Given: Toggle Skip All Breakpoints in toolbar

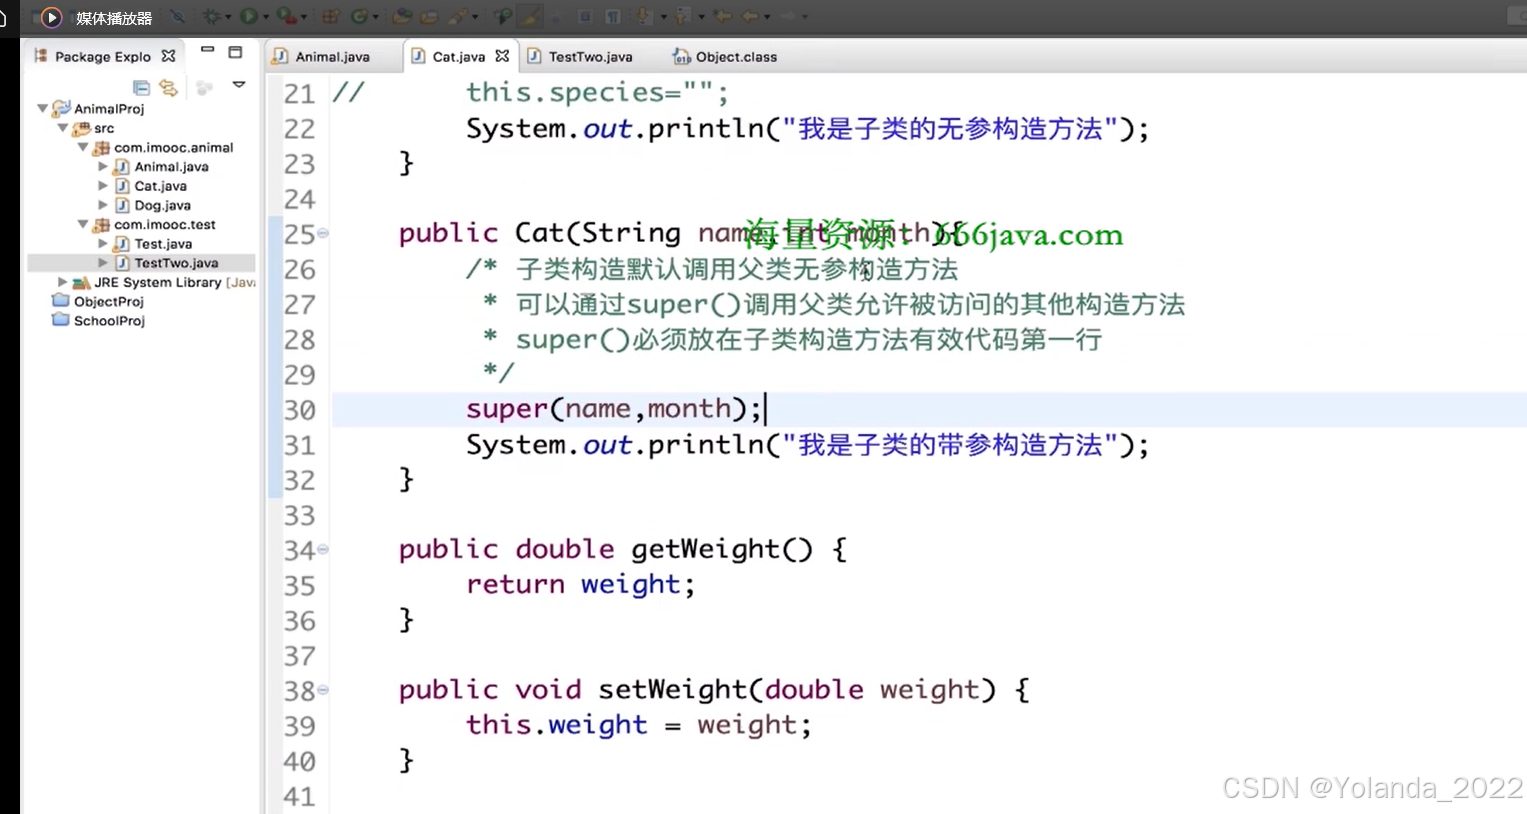Looking at the screenshot, I should pos(177,17).
